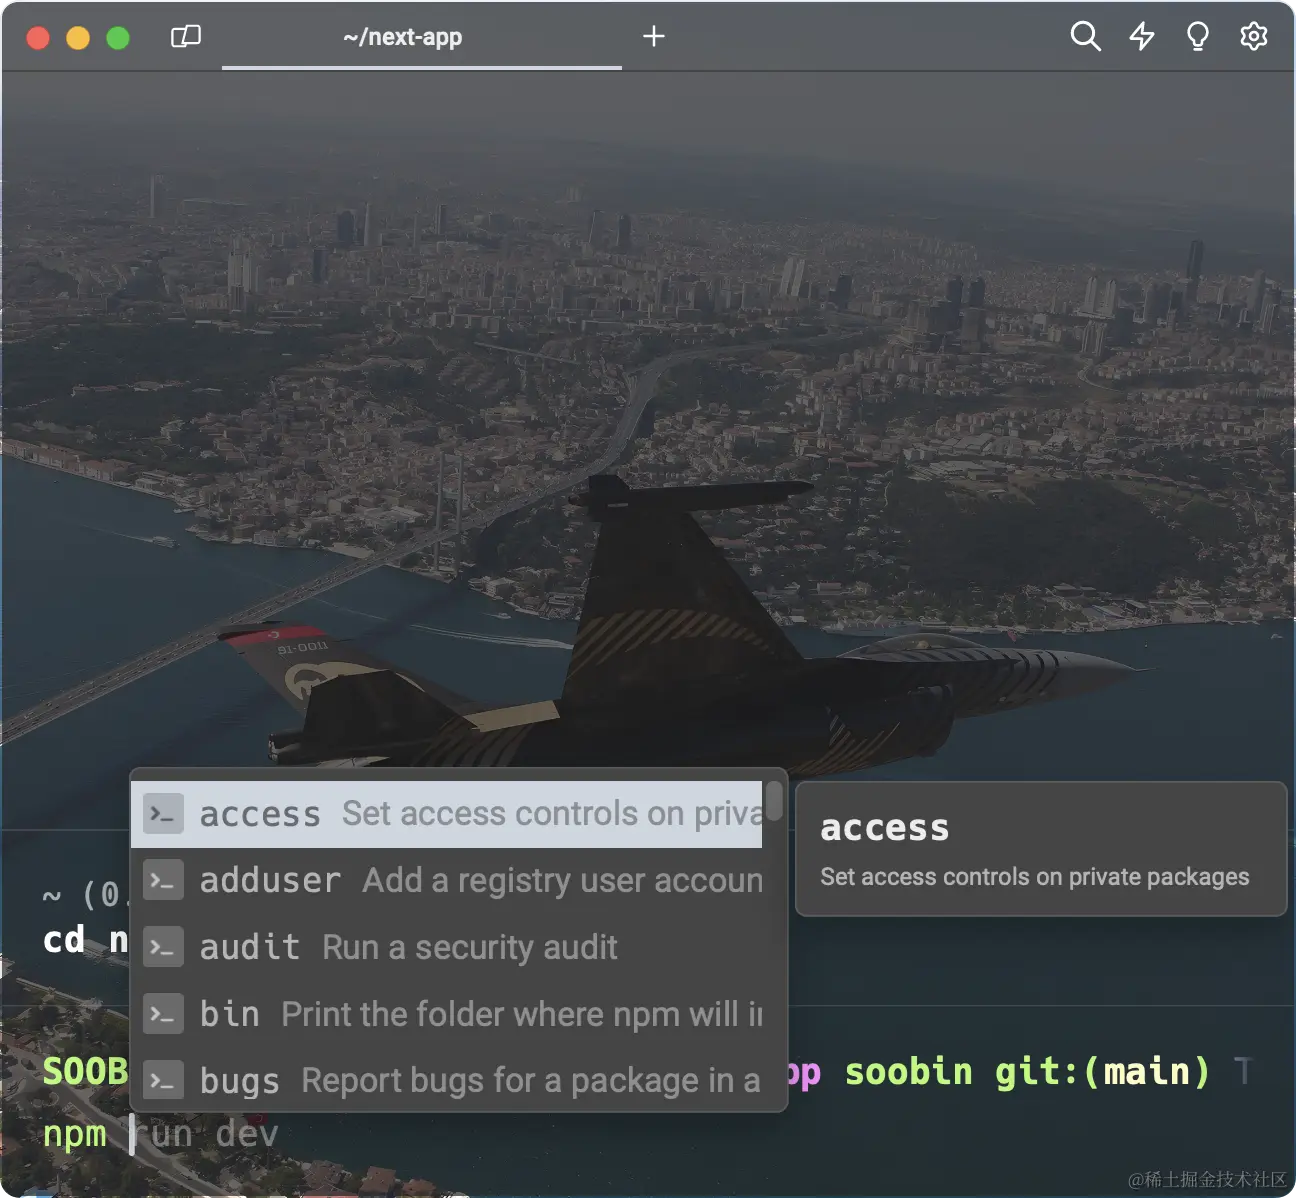The width and height of the screenshot is (1296, 1198).
Task: Click the suggestion list scrollbar thumb
Action: coord(774,801)
